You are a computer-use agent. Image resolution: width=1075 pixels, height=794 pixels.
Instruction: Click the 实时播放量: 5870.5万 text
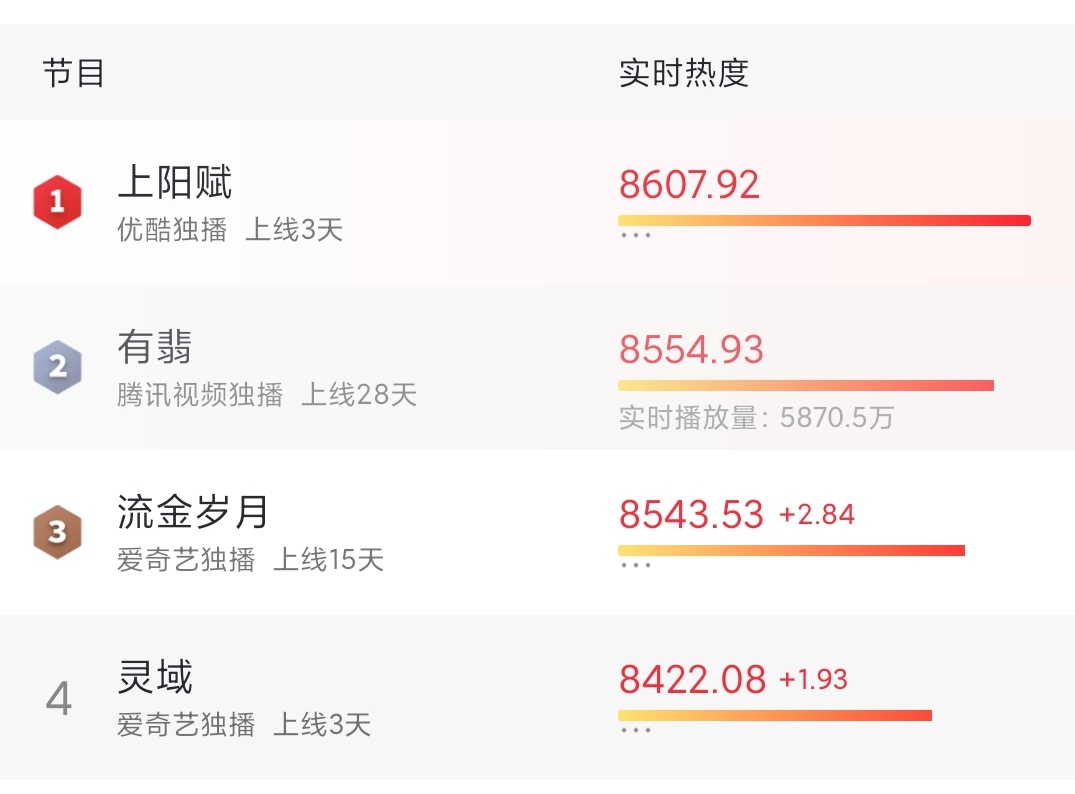(x=756, y=418)
